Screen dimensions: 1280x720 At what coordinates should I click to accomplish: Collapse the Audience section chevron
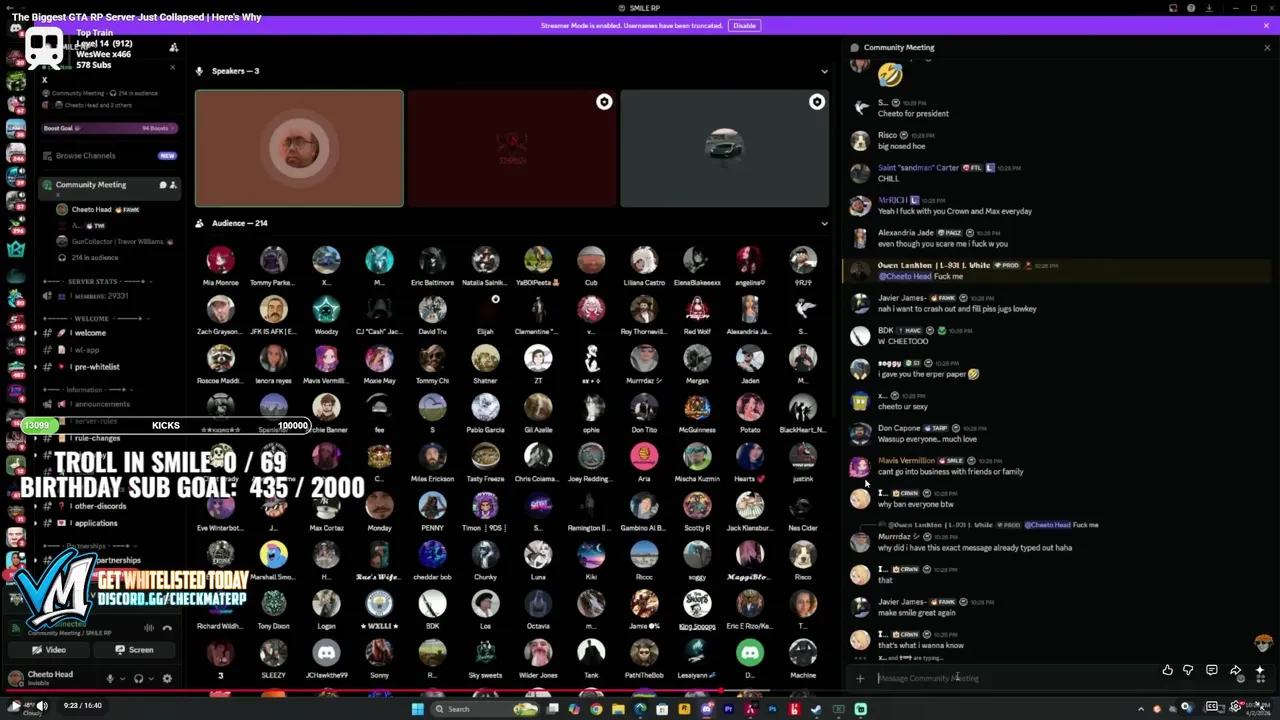coord(824,223)
